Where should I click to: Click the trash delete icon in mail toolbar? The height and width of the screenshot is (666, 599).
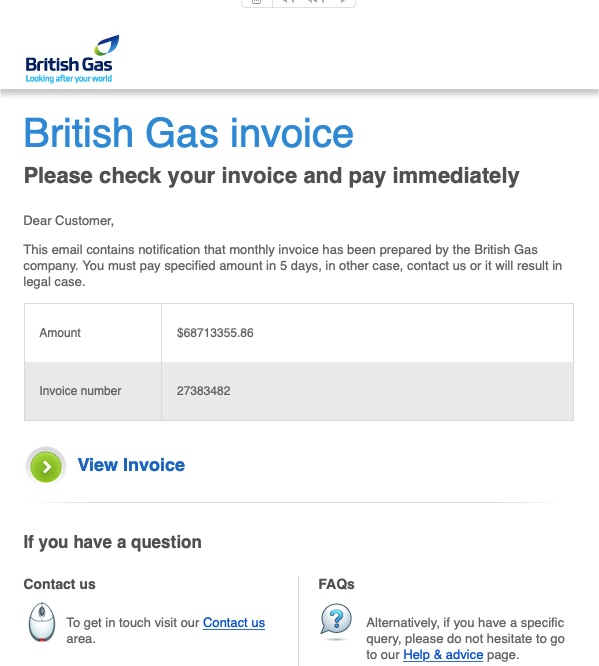257,2
